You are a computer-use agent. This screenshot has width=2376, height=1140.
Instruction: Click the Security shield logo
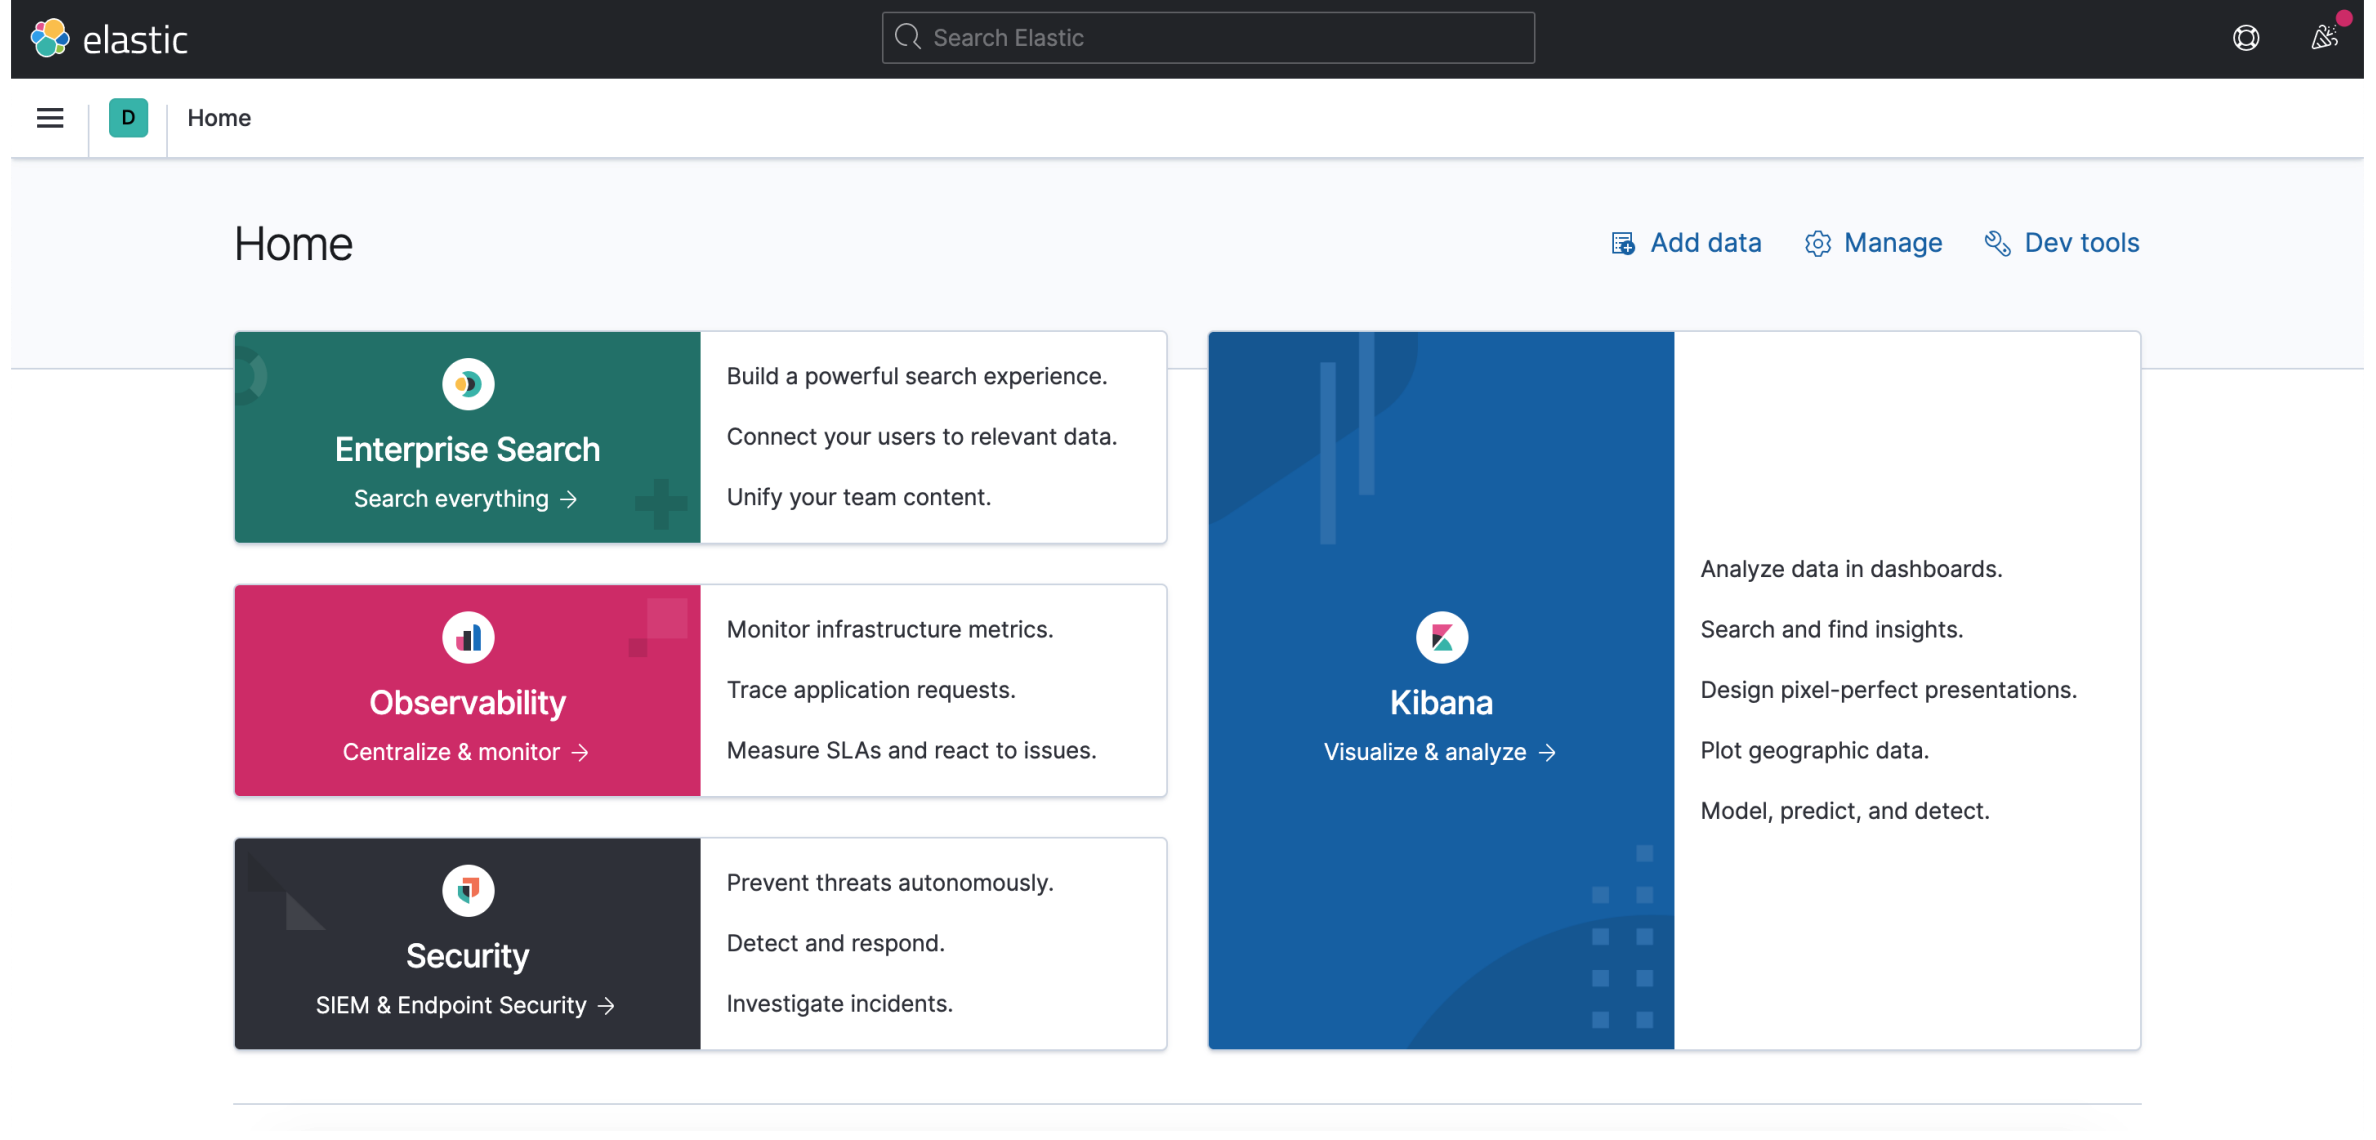(468, 890)
